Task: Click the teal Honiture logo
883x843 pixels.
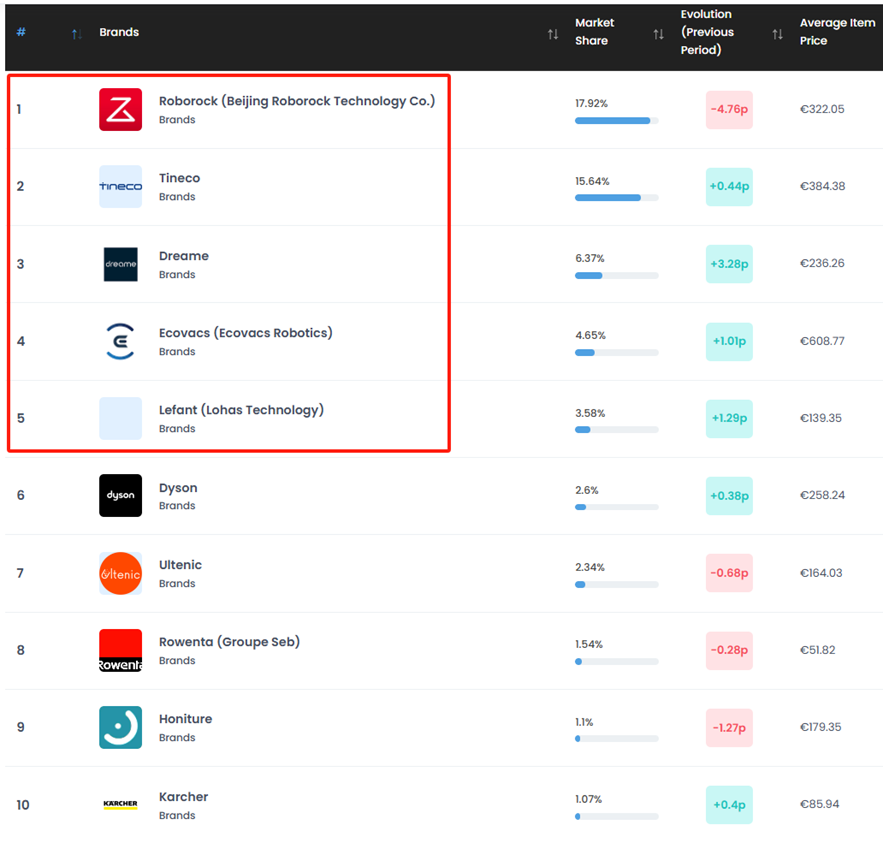Action: click(x=120, y=728)
